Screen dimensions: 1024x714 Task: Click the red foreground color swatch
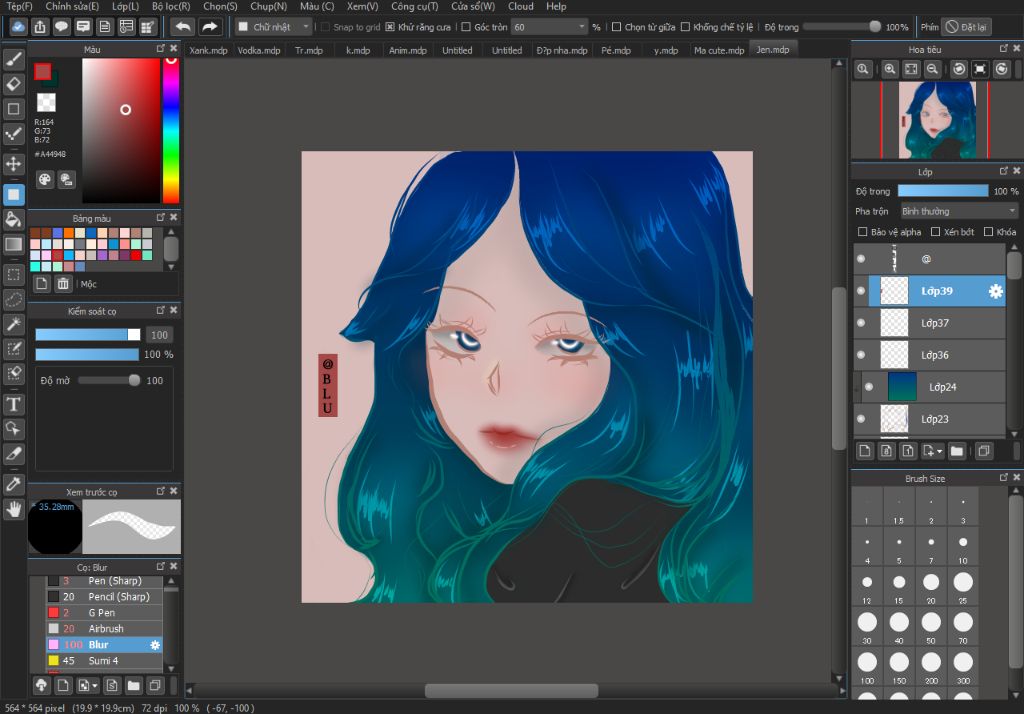[42, 71]
